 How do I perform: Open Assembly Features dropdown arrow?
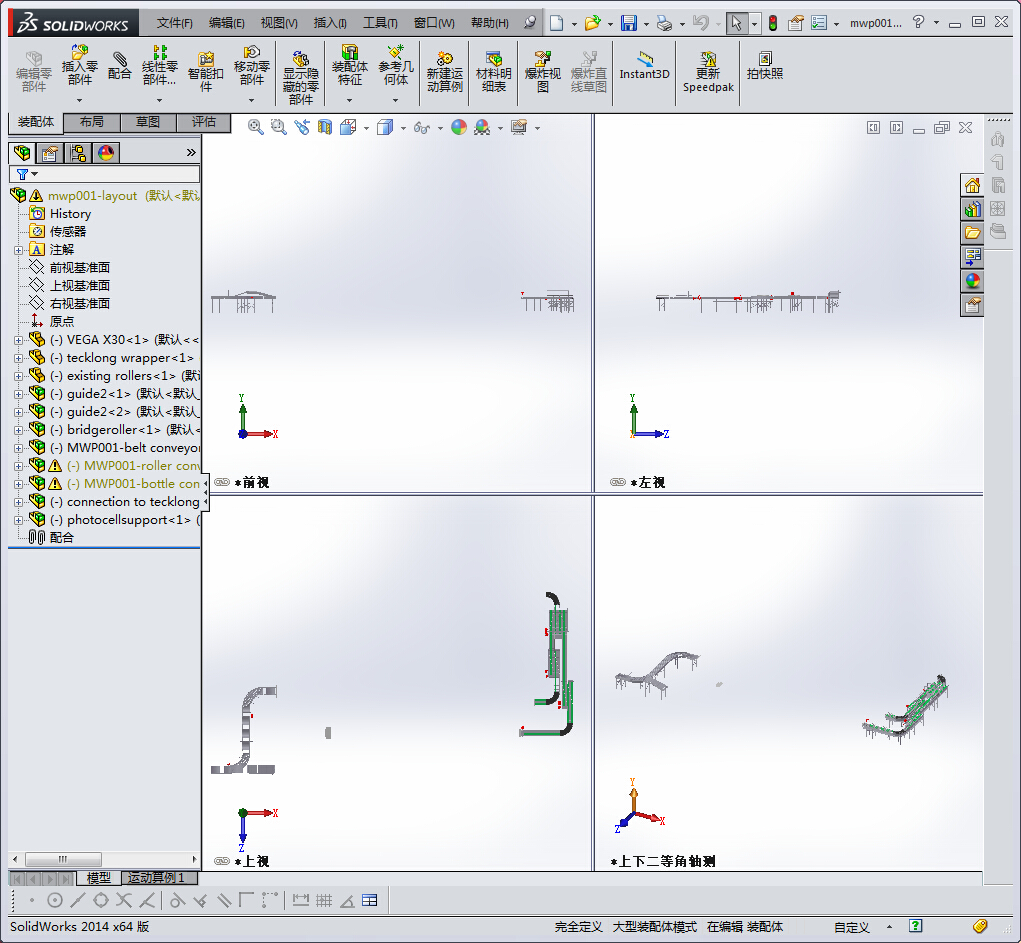[350, 100]
